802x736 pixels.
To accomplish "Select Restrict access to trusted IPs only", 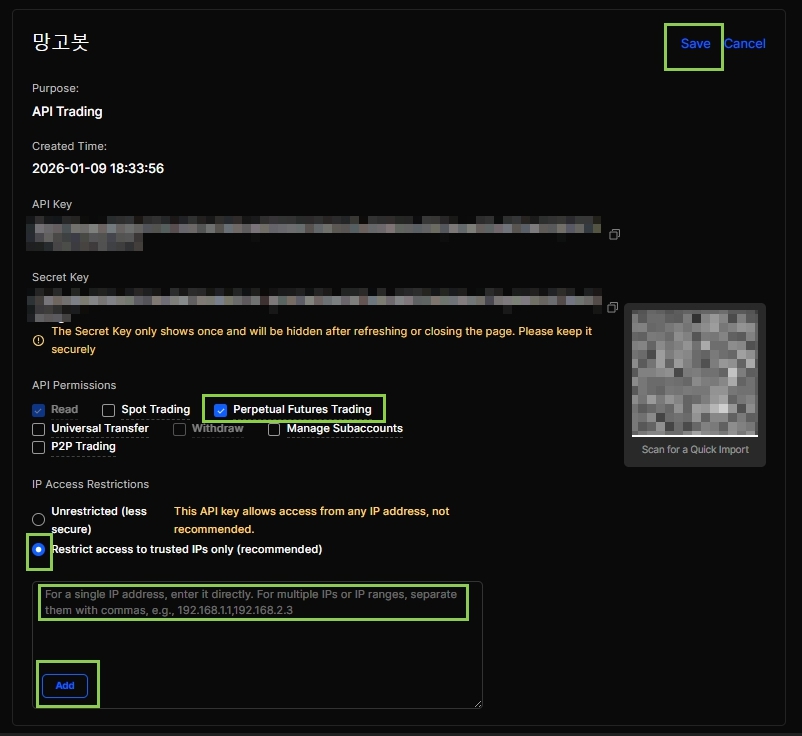I will coord(39,549).
